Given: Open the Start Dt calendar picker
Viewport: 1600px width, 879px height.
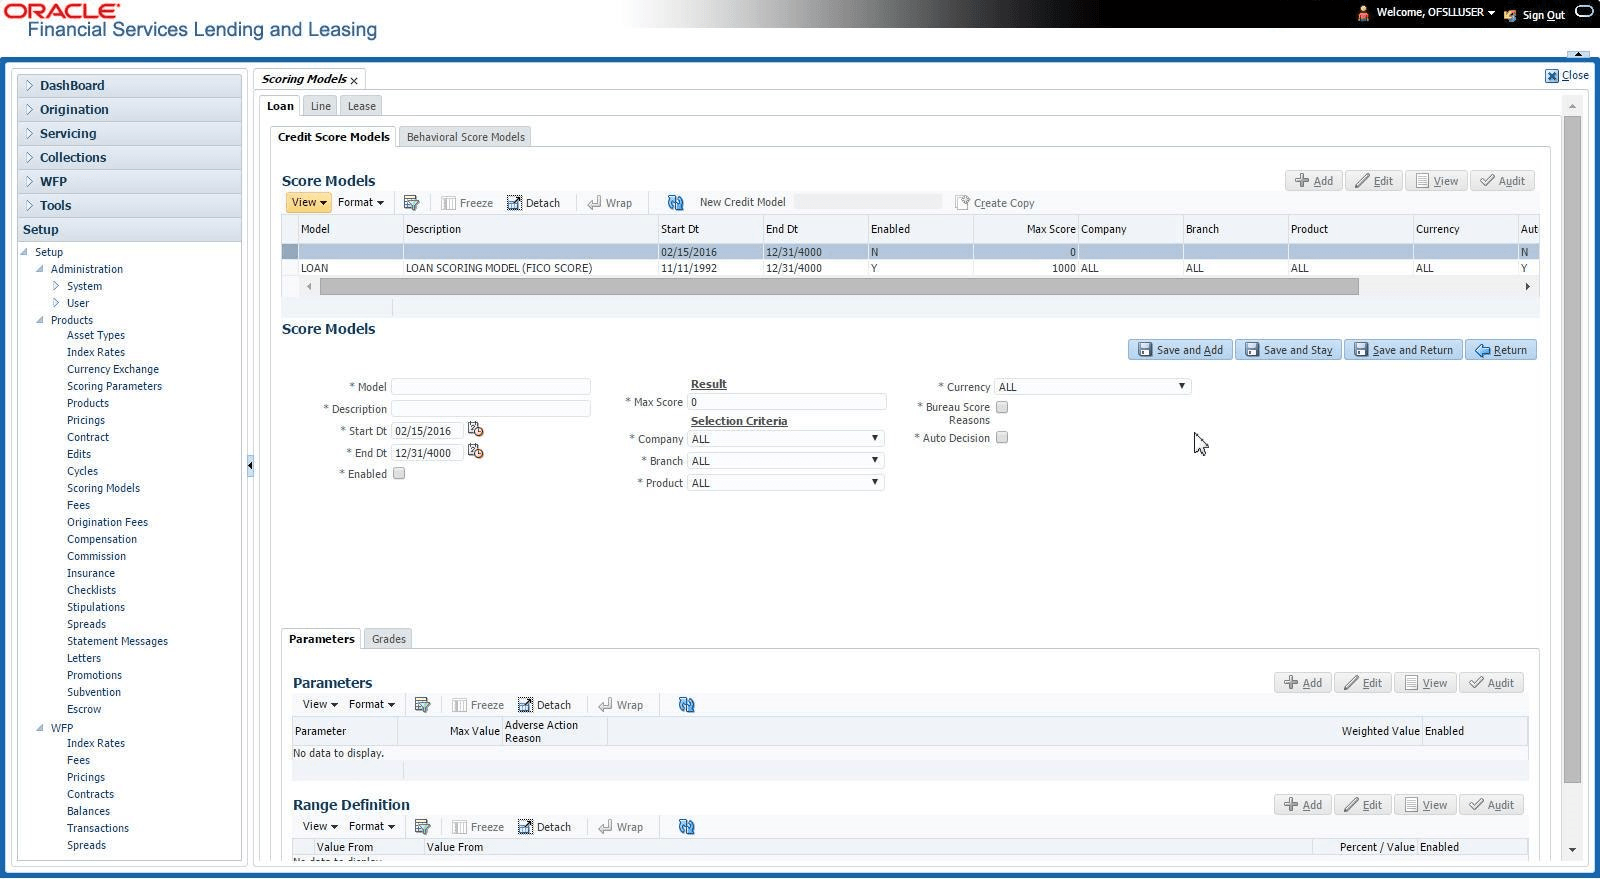Looking at the screenshot, I should click(475, 430).
